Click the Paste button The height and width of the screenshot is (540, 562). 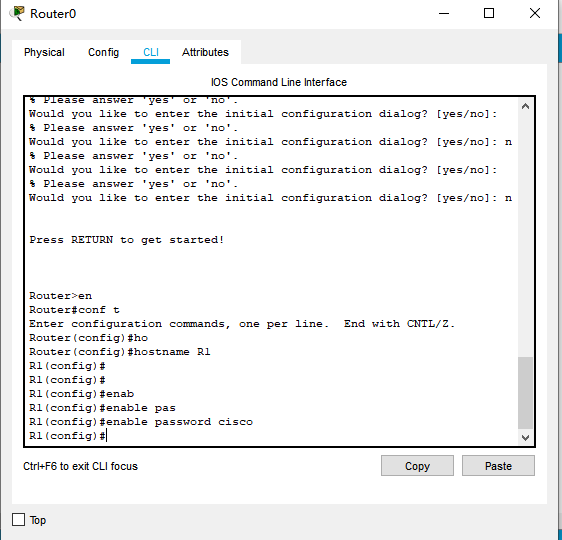click(x=498, y=466)
